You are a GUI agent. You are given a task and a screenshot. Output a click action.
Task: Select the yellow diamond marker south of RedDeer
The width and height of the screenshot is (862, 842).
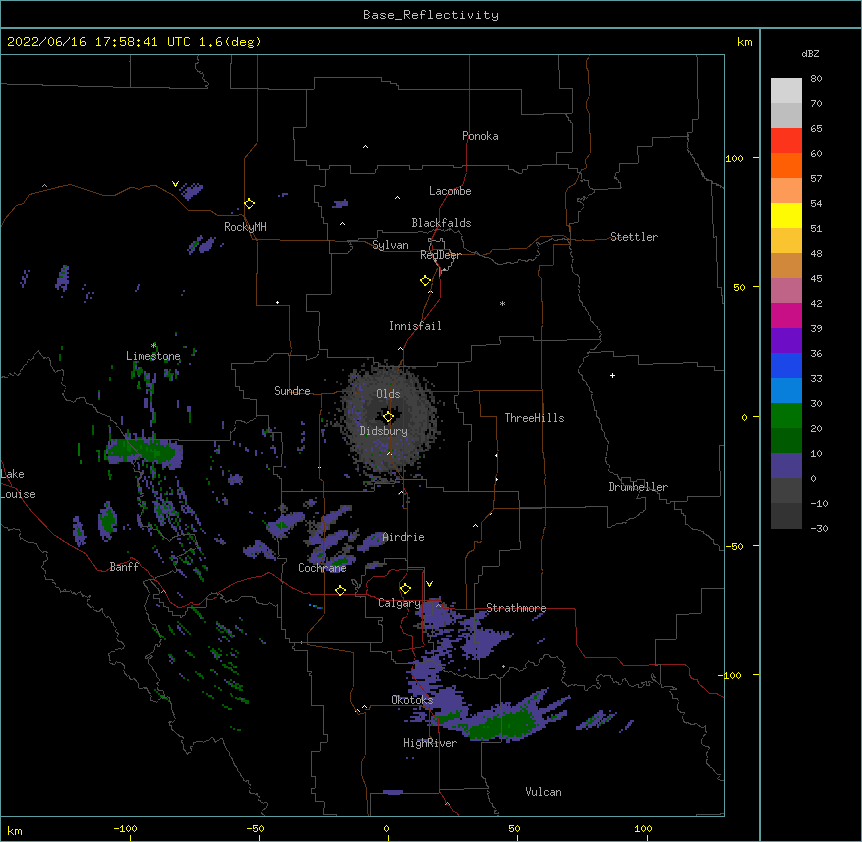click(x=426, y=281)
